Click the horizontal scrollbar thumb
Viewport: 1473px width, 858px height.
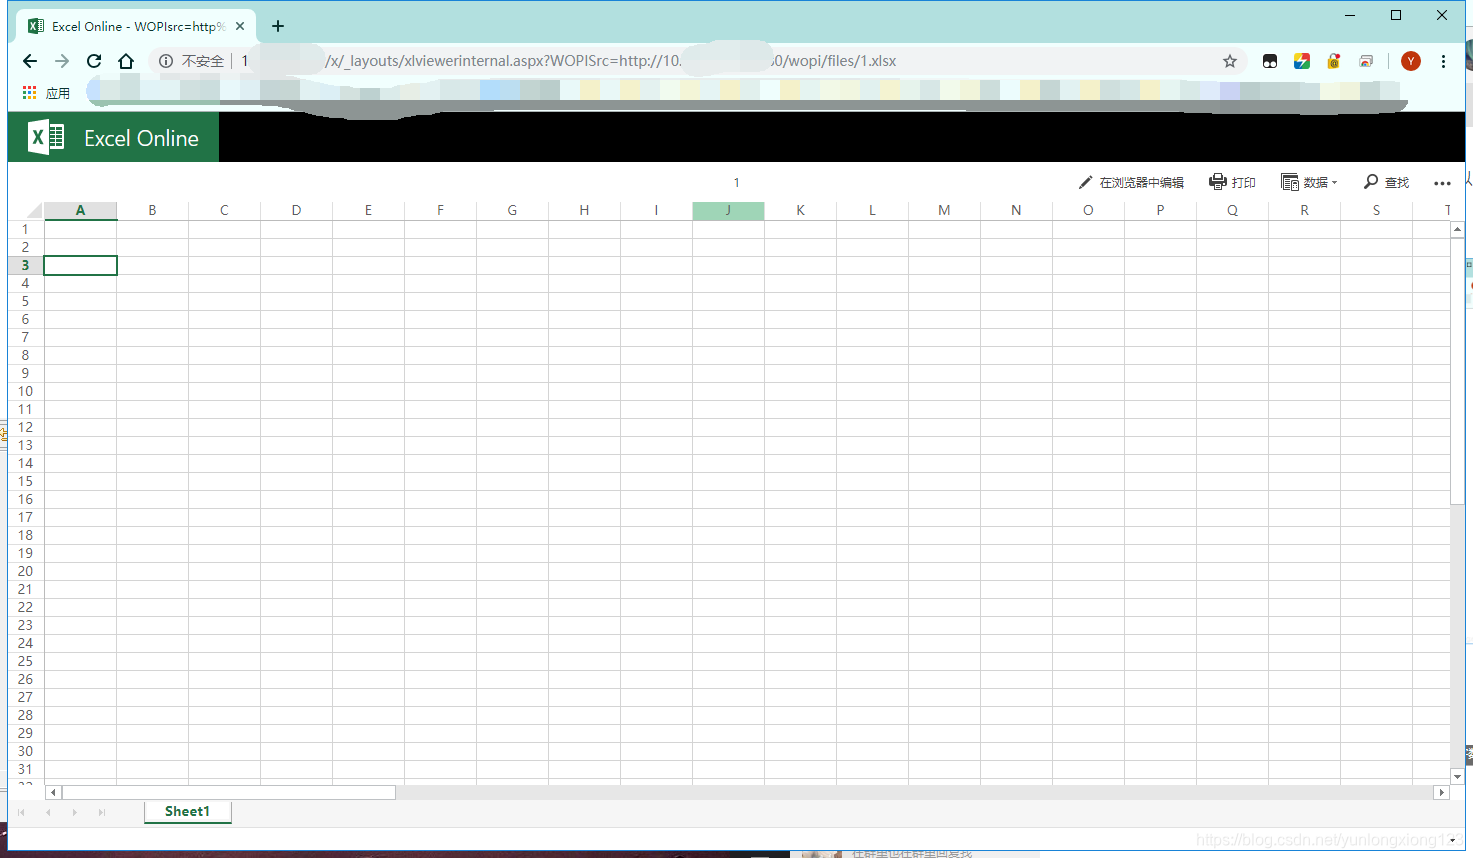pos(229,792)
